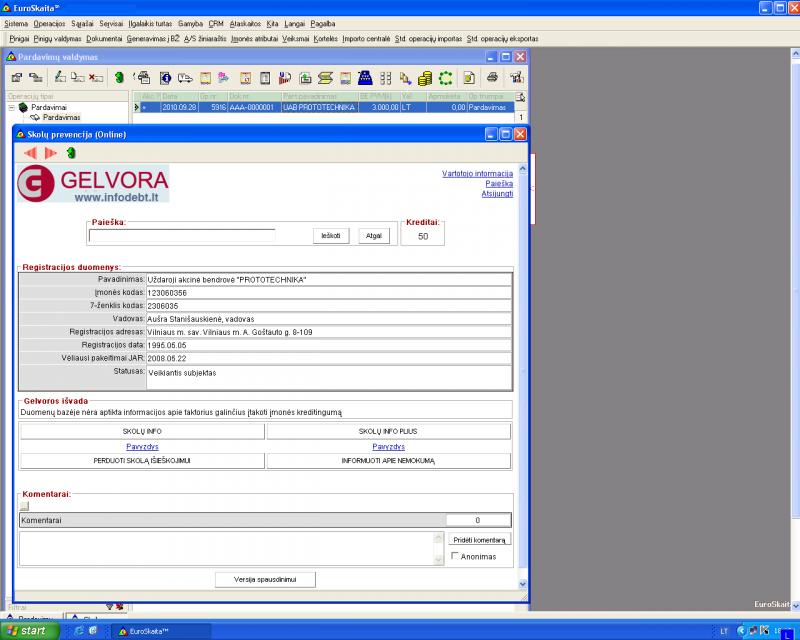Collapse the Pardavimai tree node
The height and width of the screenshot is (640, 800).
(x=11, y=107)
